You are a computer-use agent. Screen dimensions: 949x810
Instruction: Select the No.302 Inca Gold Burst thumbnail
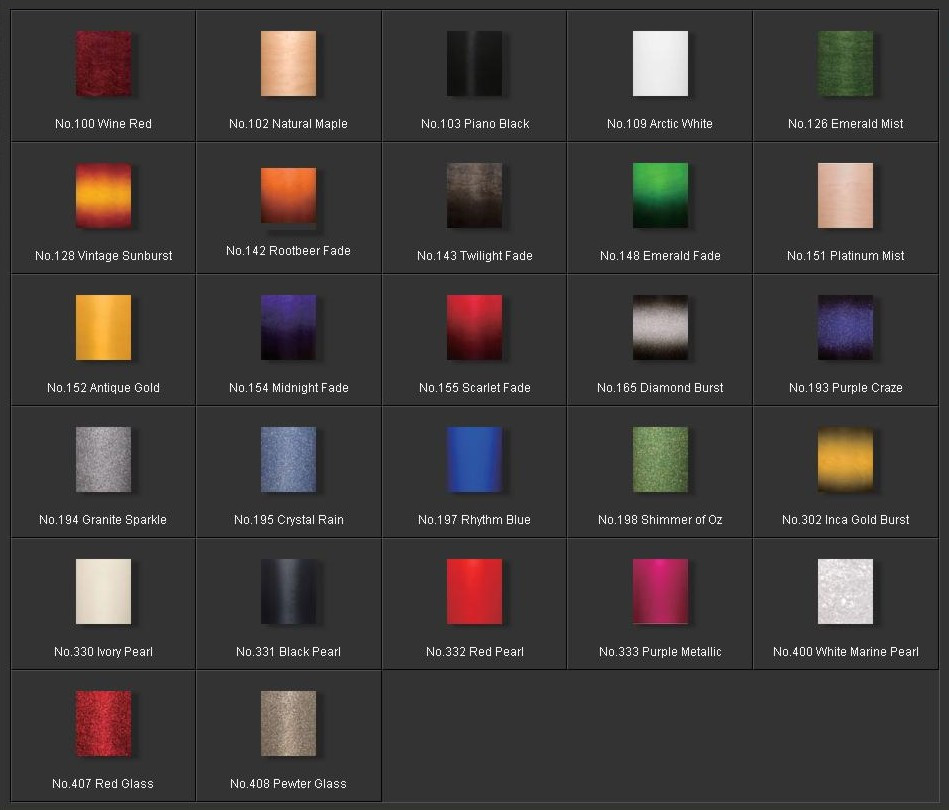click(x=845, y=460)
